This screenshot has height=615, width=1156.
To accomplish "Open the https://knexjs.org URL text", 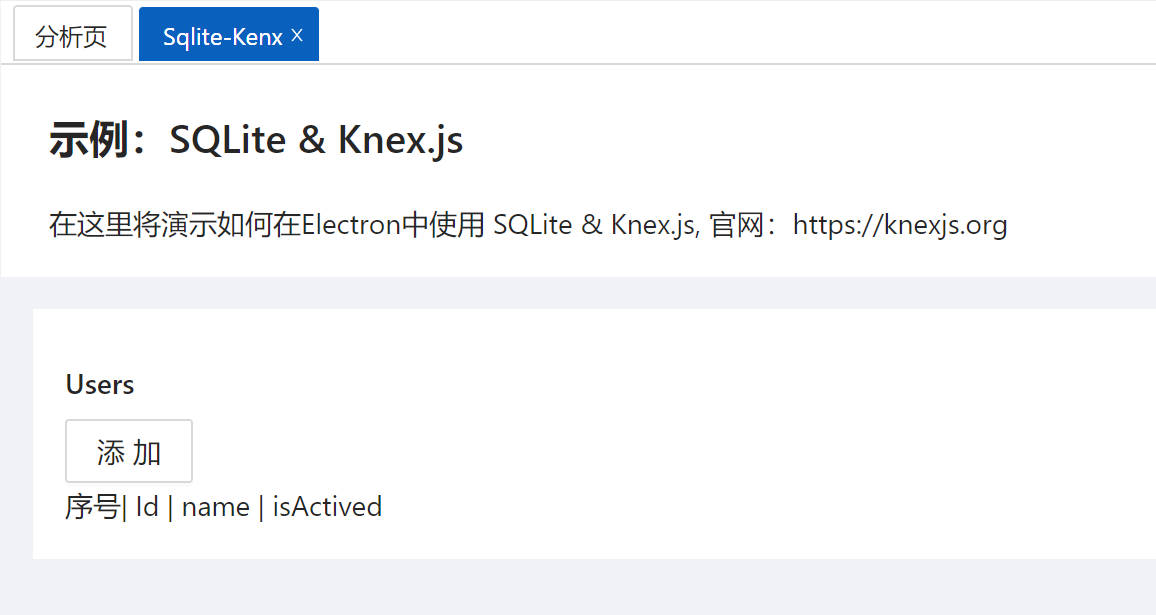I will click(x=900, y=225).
